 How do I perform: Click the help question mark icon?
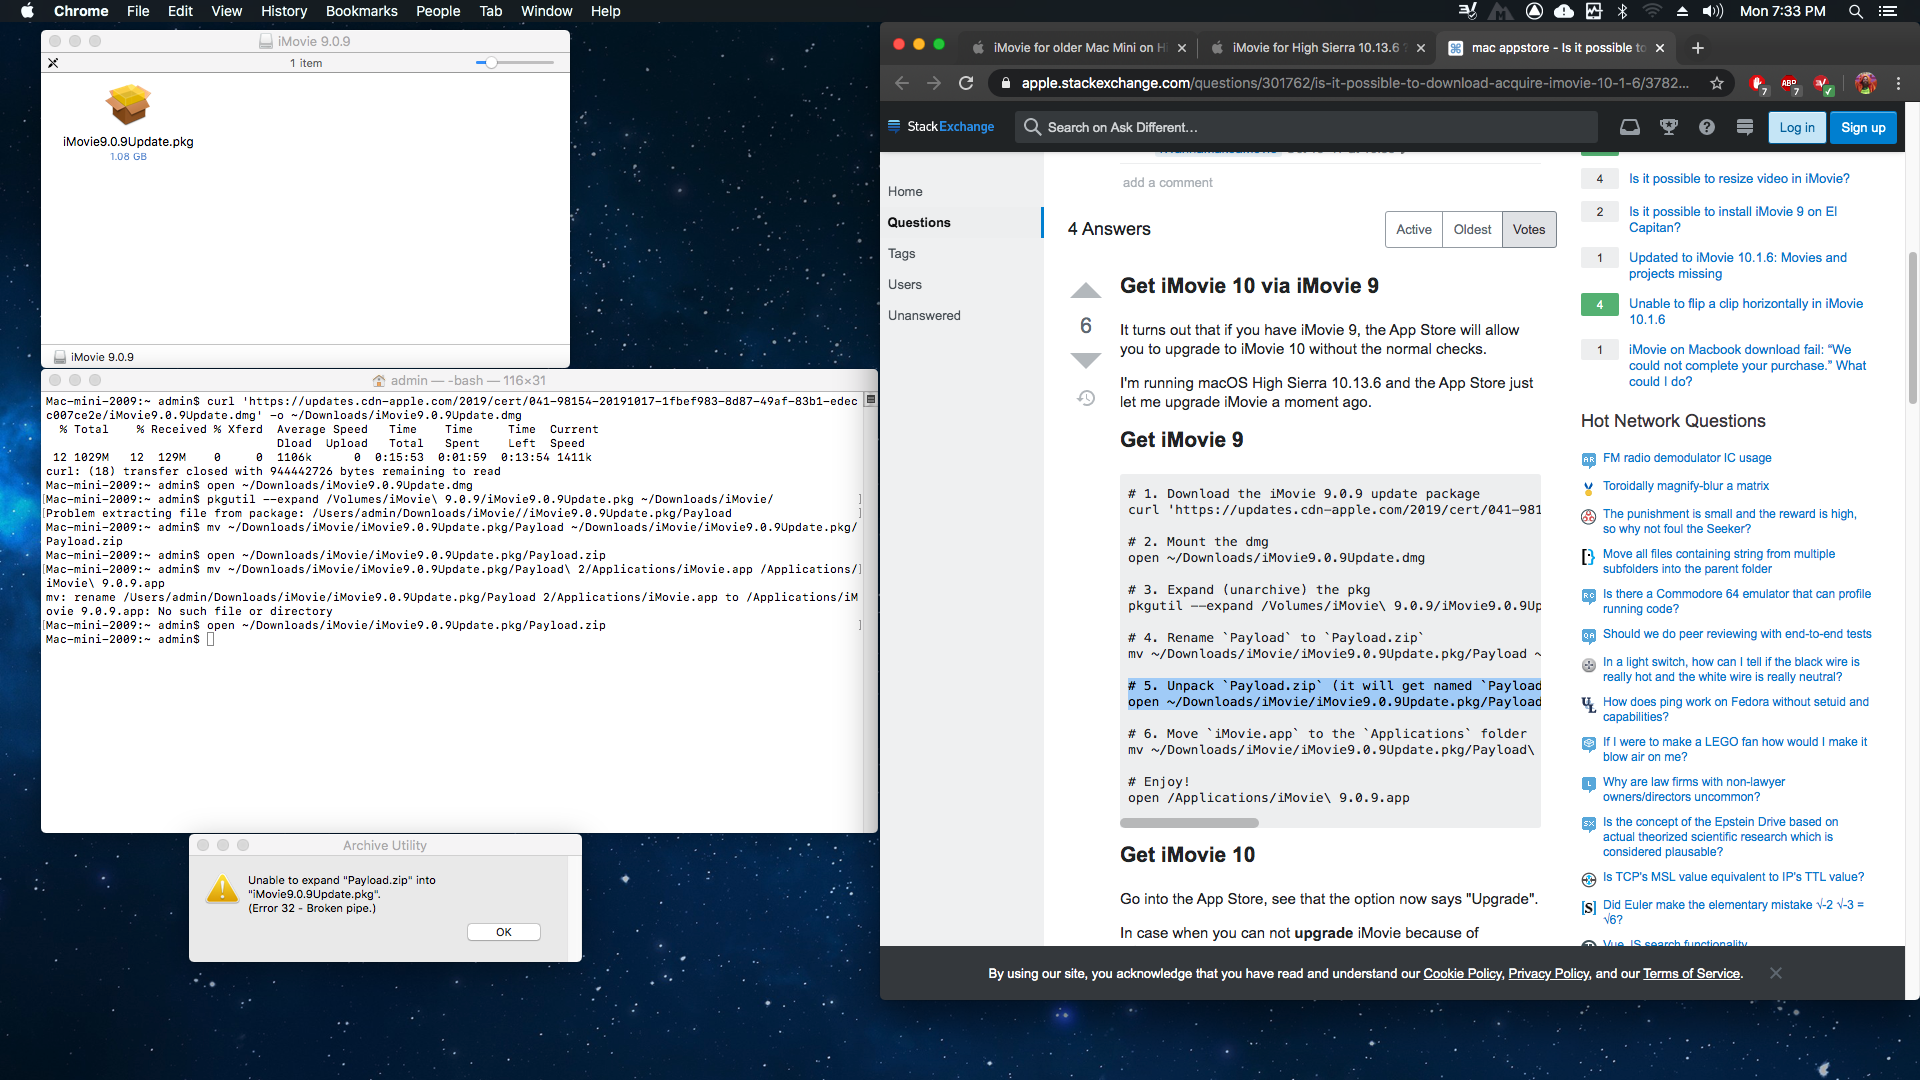click(1707, 127)
